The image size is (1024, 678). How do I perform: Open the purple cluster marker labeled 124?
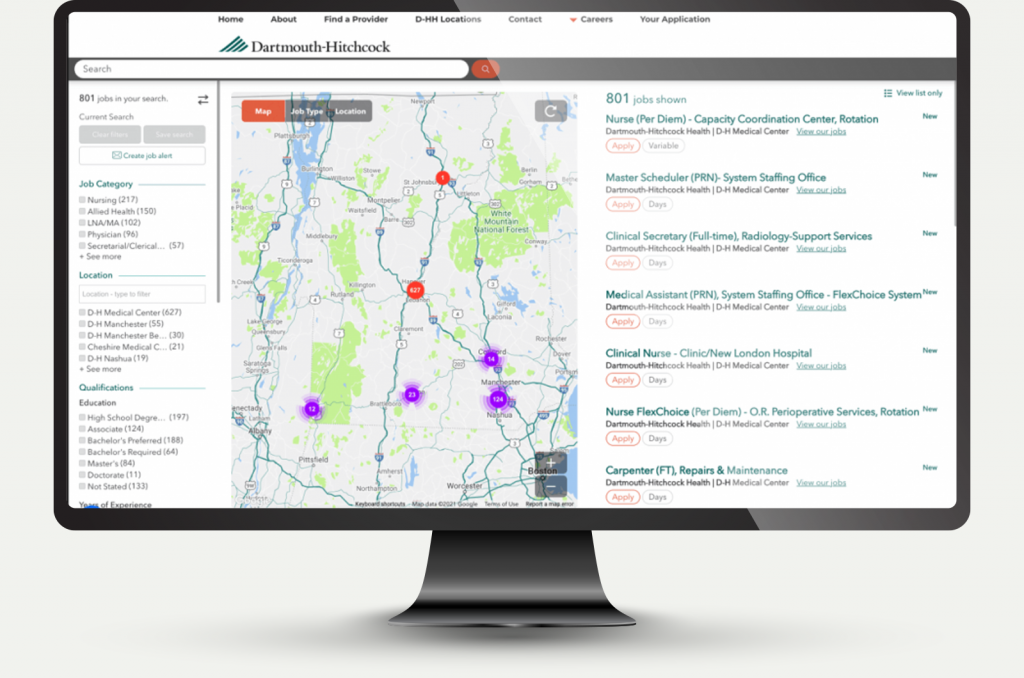pyautogui.click(x=498, y=398)
